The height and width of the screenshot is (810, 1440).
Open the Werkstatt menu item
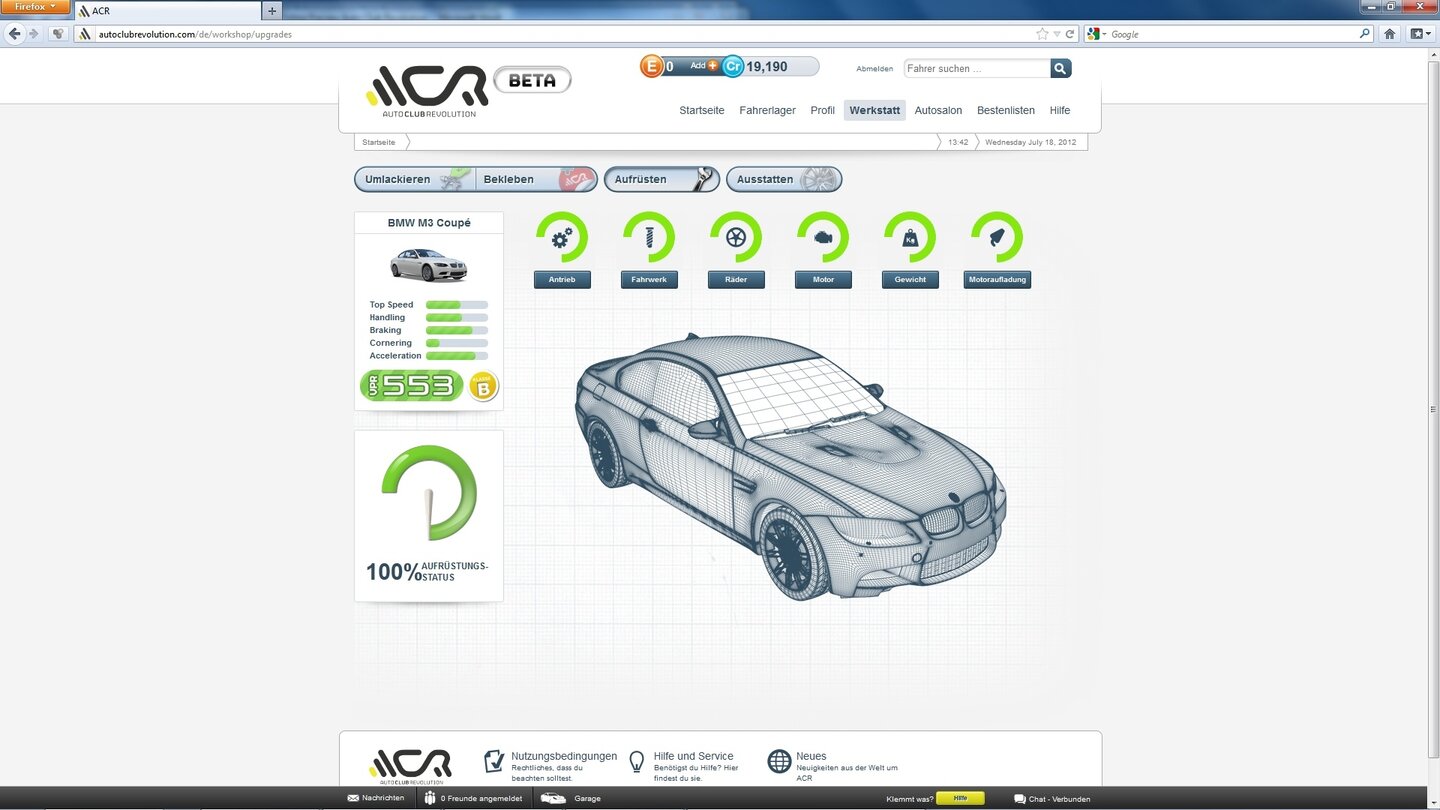pyautogui.click(x=875, y=110)
